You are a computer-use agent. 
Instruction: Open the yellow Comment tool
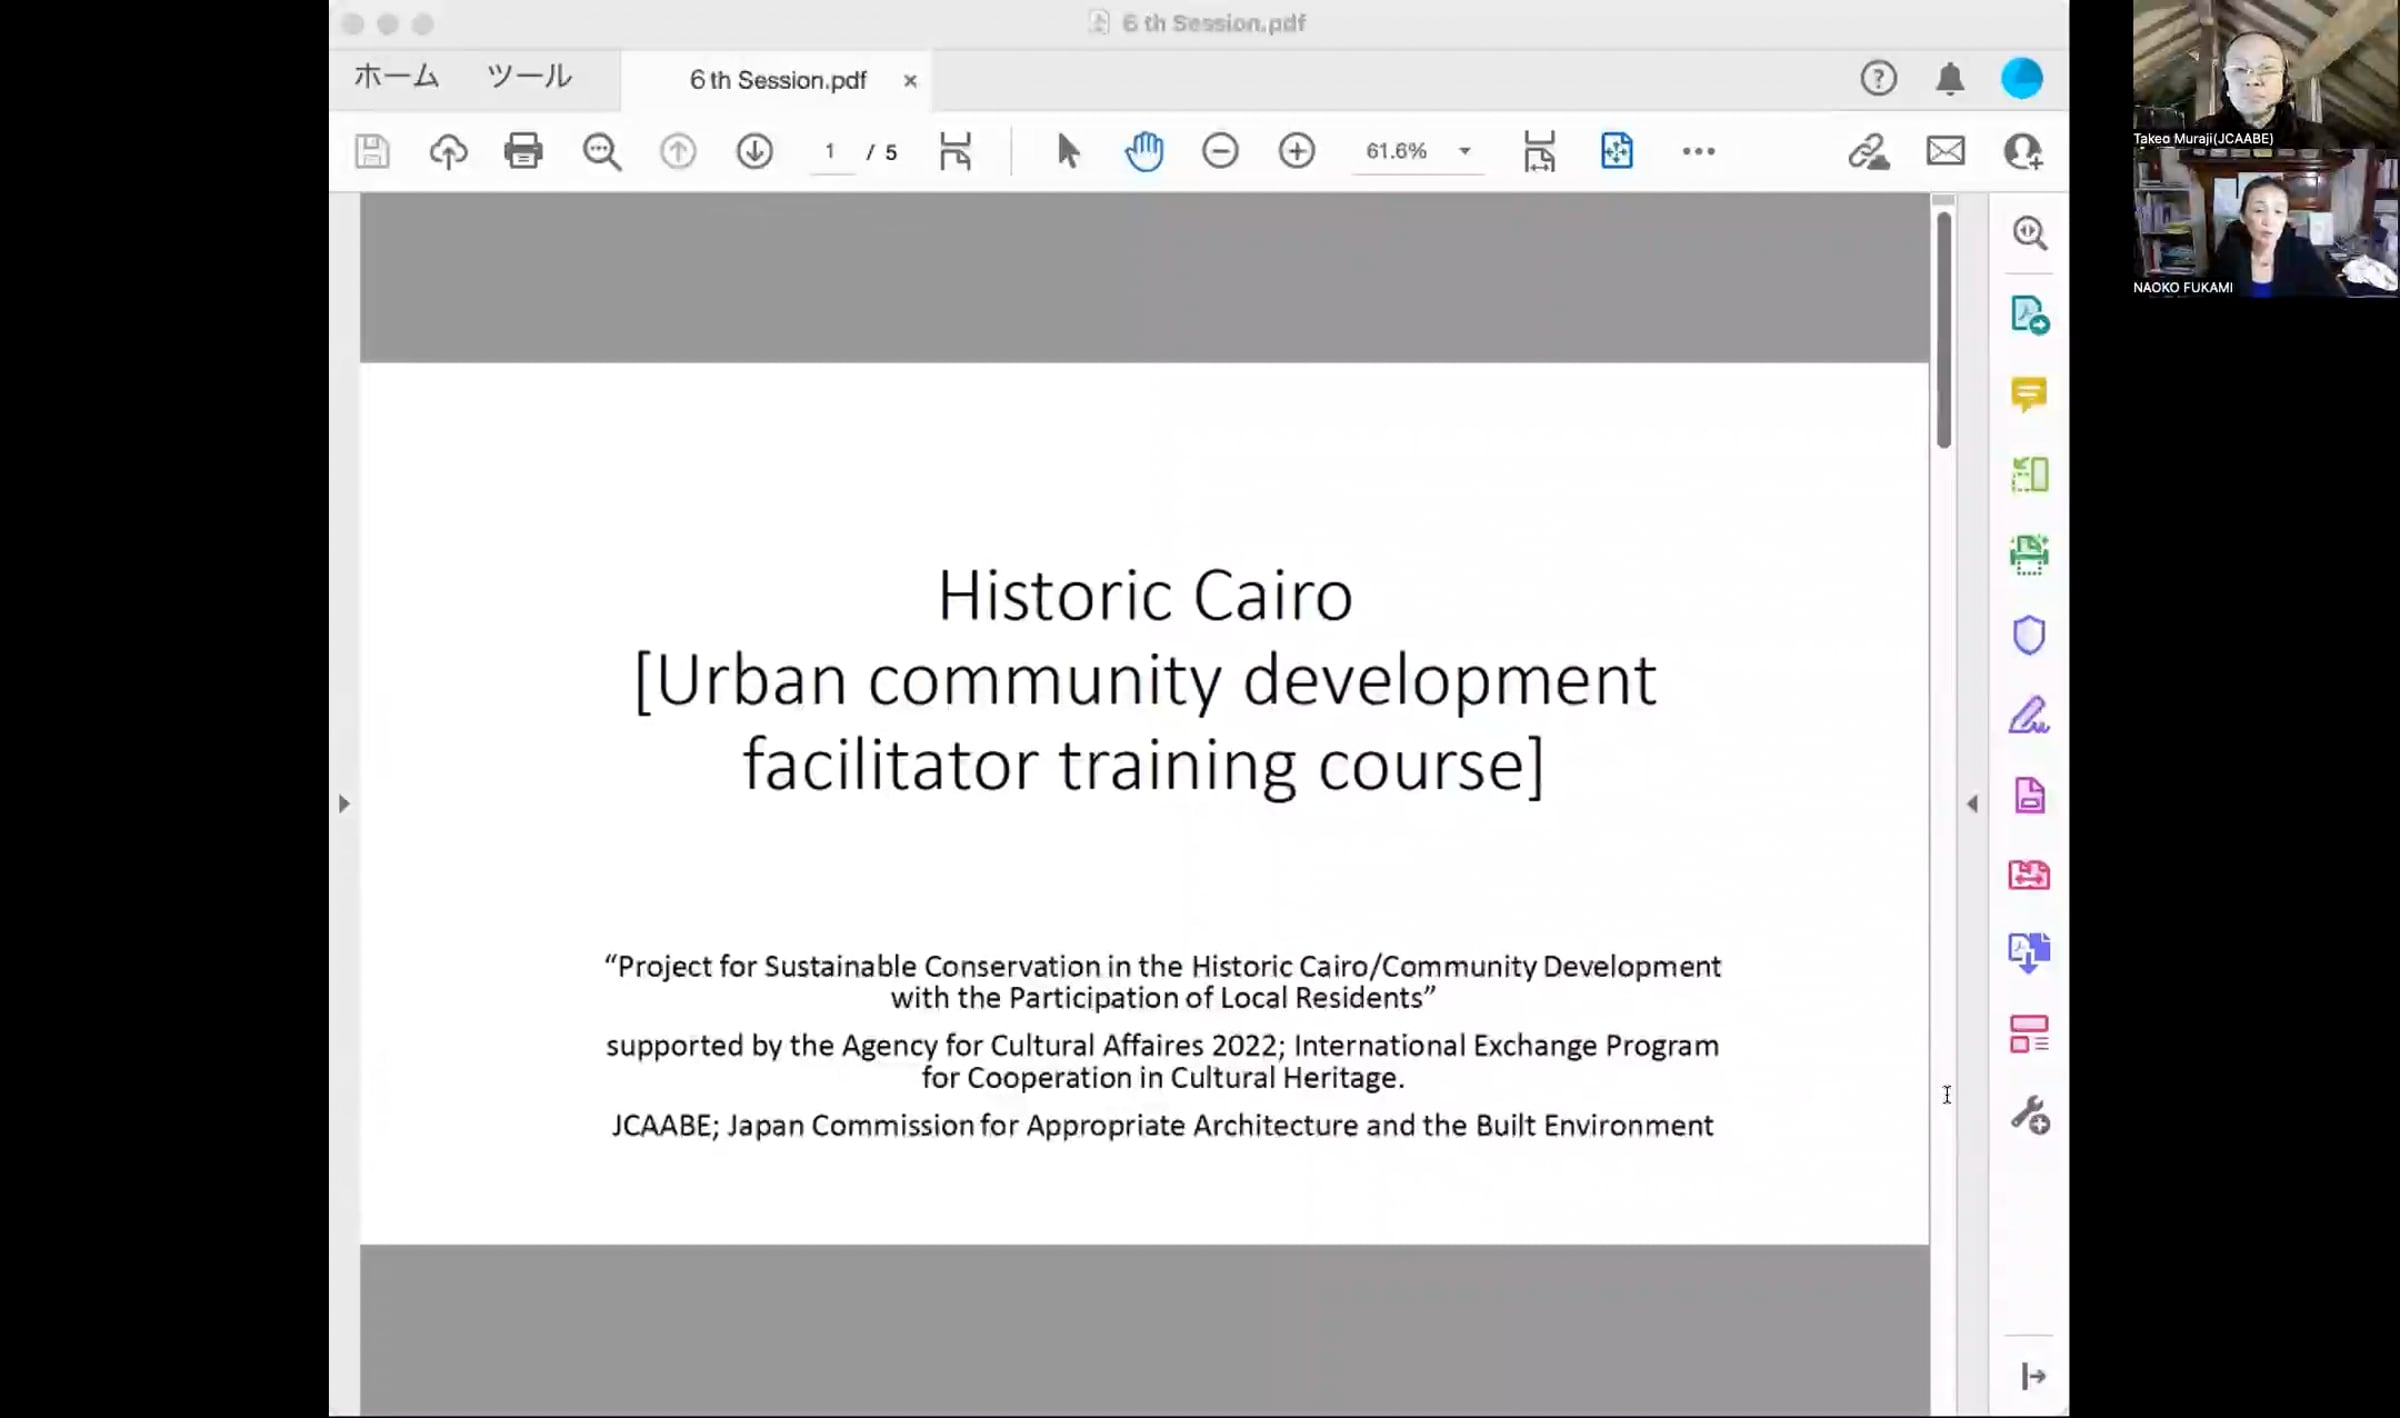2029,395
